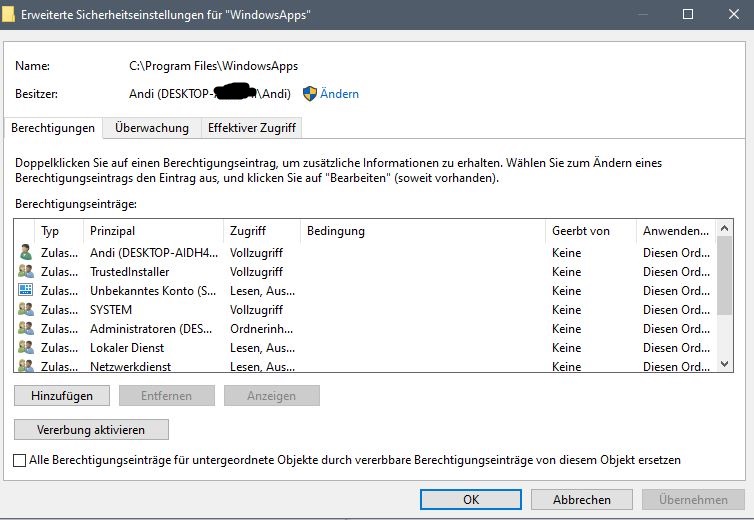Select the TrustedInstaller principal entry

129,272
